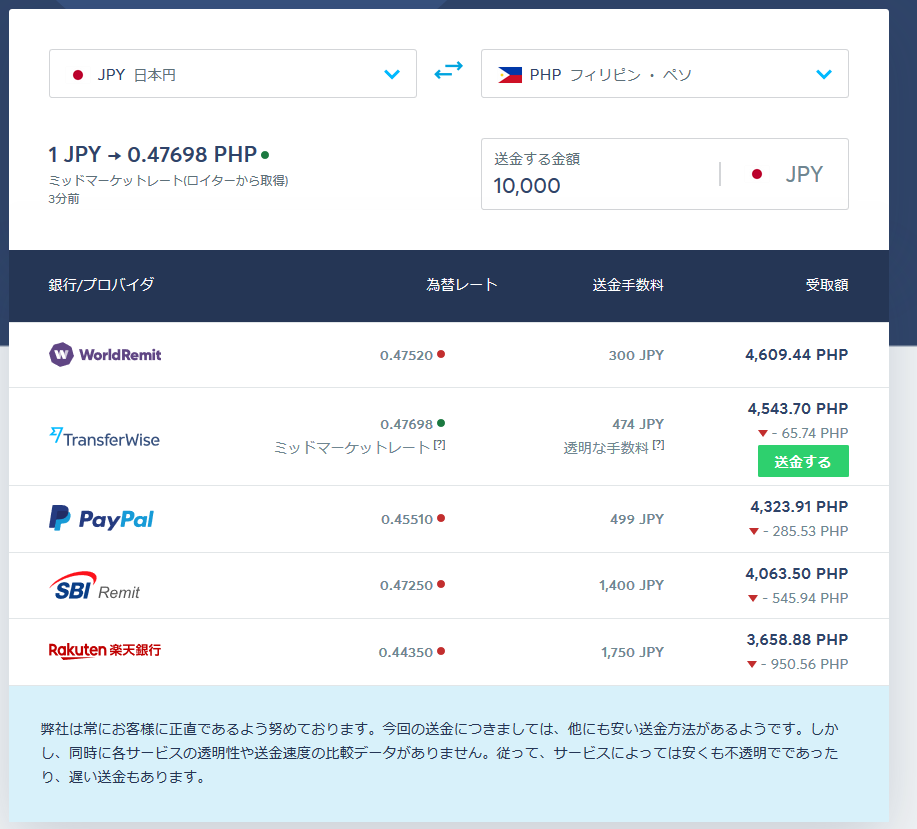Select Rakuten amount 3,658.88 PHP
Viewport: 917px width, 829px height.
click(x=797, y=640)
